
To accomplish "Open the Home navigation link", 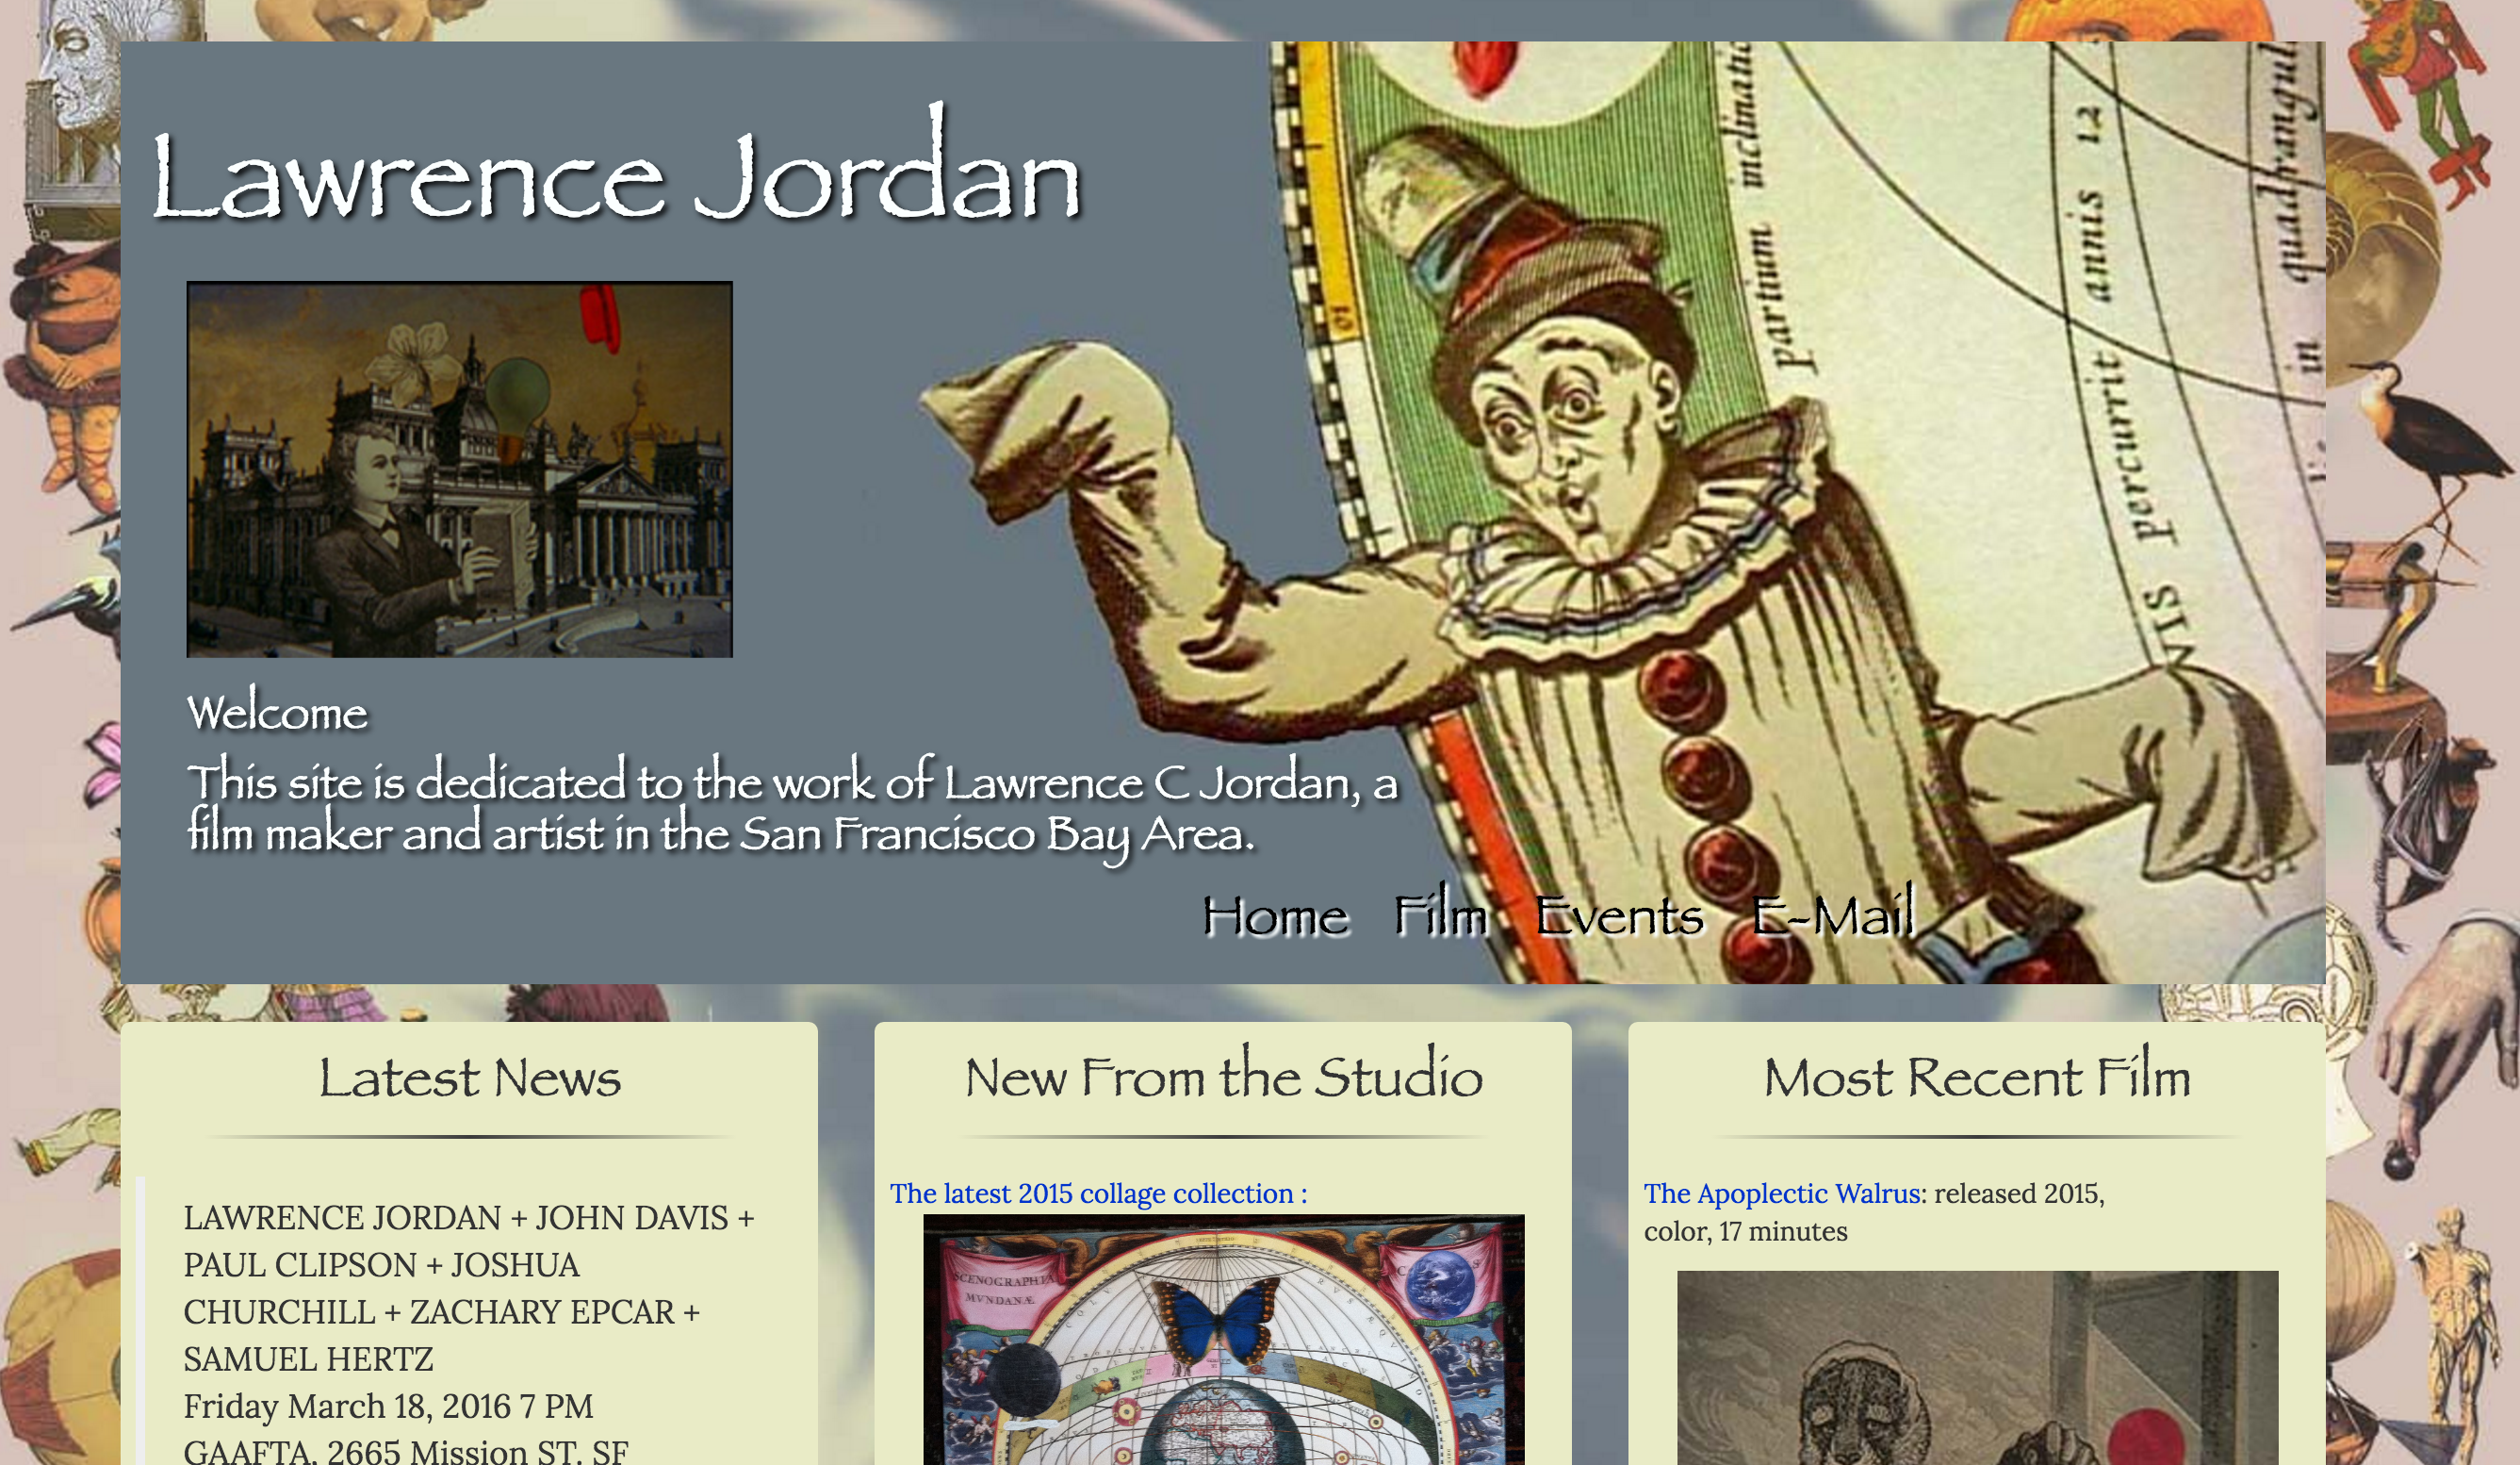I will click(x=1274, y=916).
